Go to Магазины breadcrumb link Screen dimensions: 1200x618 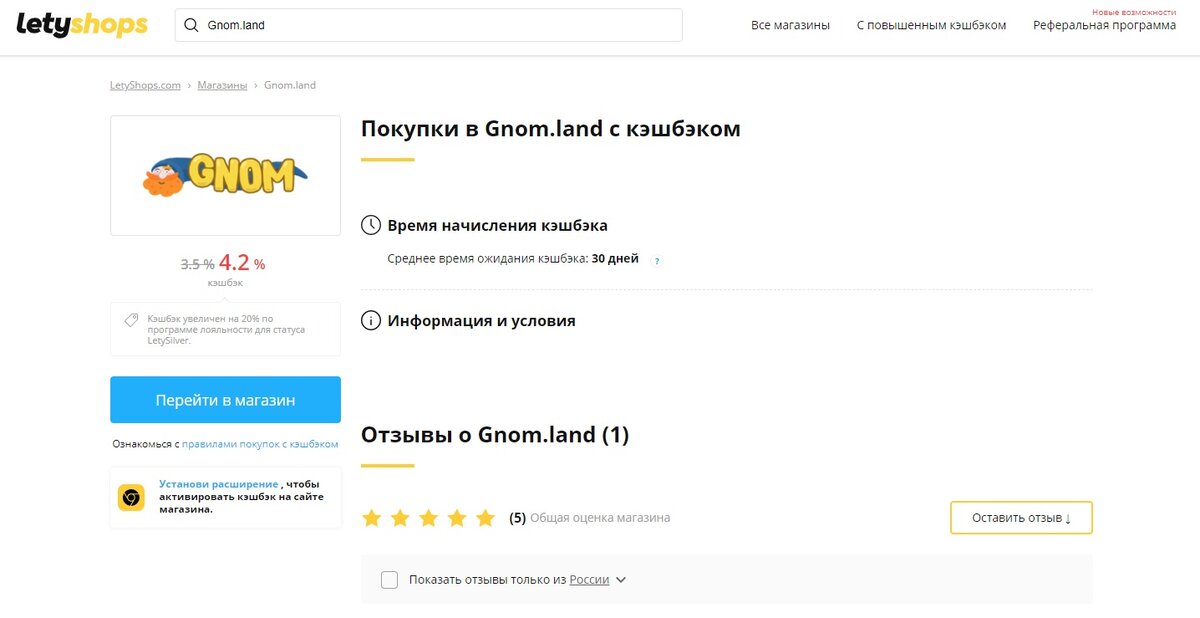pyautogui.click(x=222, y=85)
